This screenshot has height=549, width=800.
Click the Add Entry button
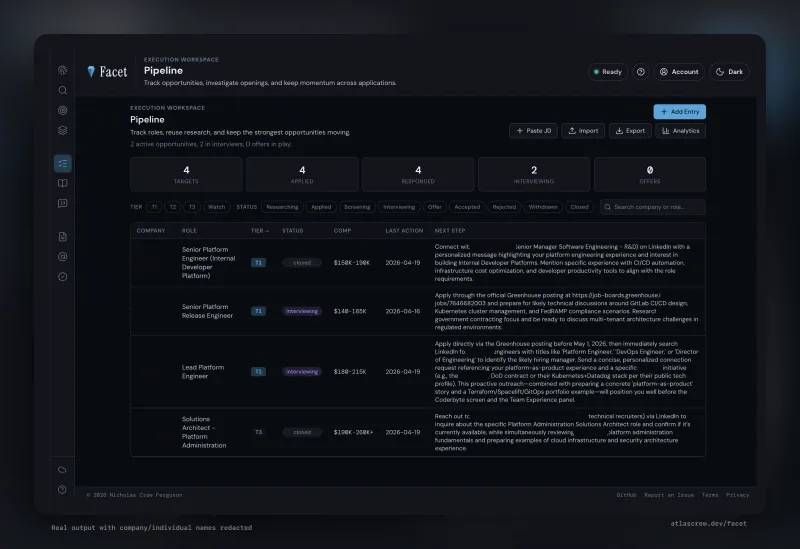(x=680, y=112)
